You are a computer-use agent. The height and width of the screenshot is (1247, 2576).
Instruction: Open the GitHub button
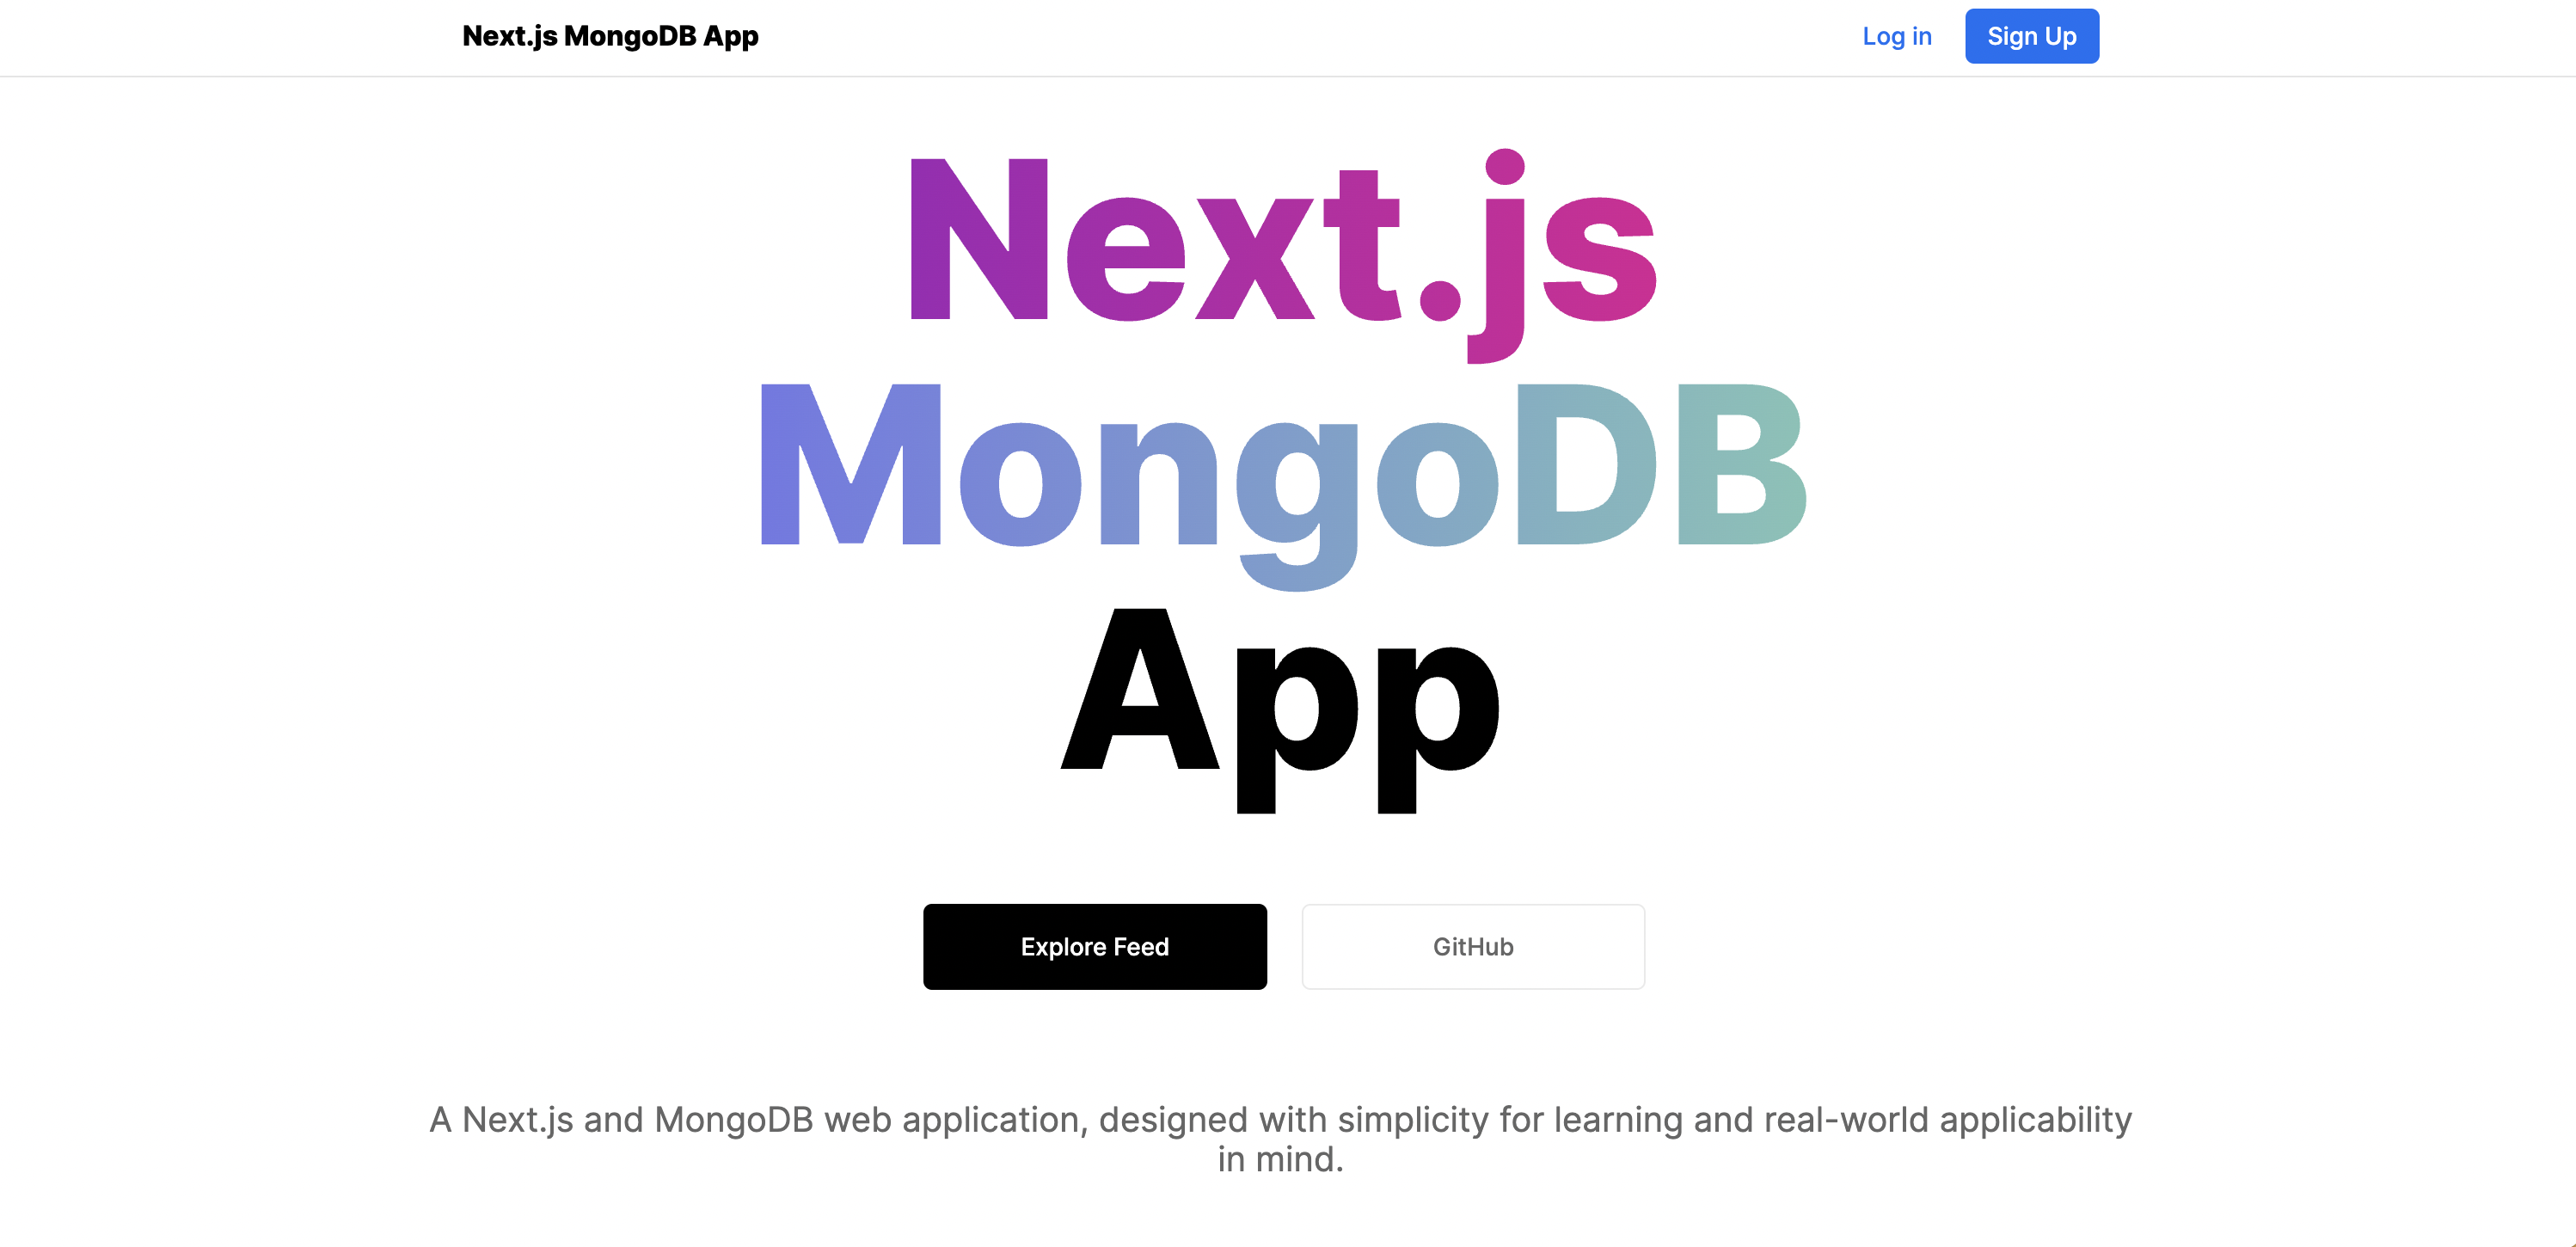coord(1472,946)
